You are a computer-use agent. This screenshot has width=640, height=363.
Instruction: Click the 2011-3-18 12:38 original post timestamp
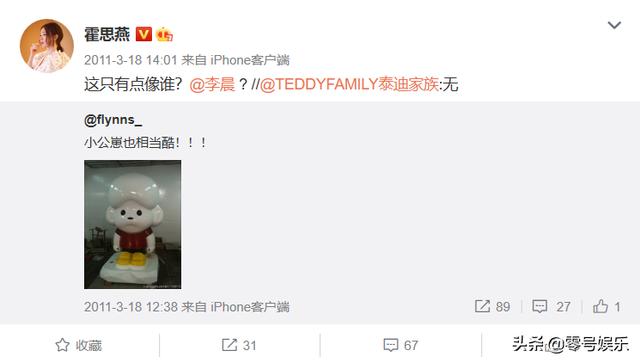click(131, 307)
